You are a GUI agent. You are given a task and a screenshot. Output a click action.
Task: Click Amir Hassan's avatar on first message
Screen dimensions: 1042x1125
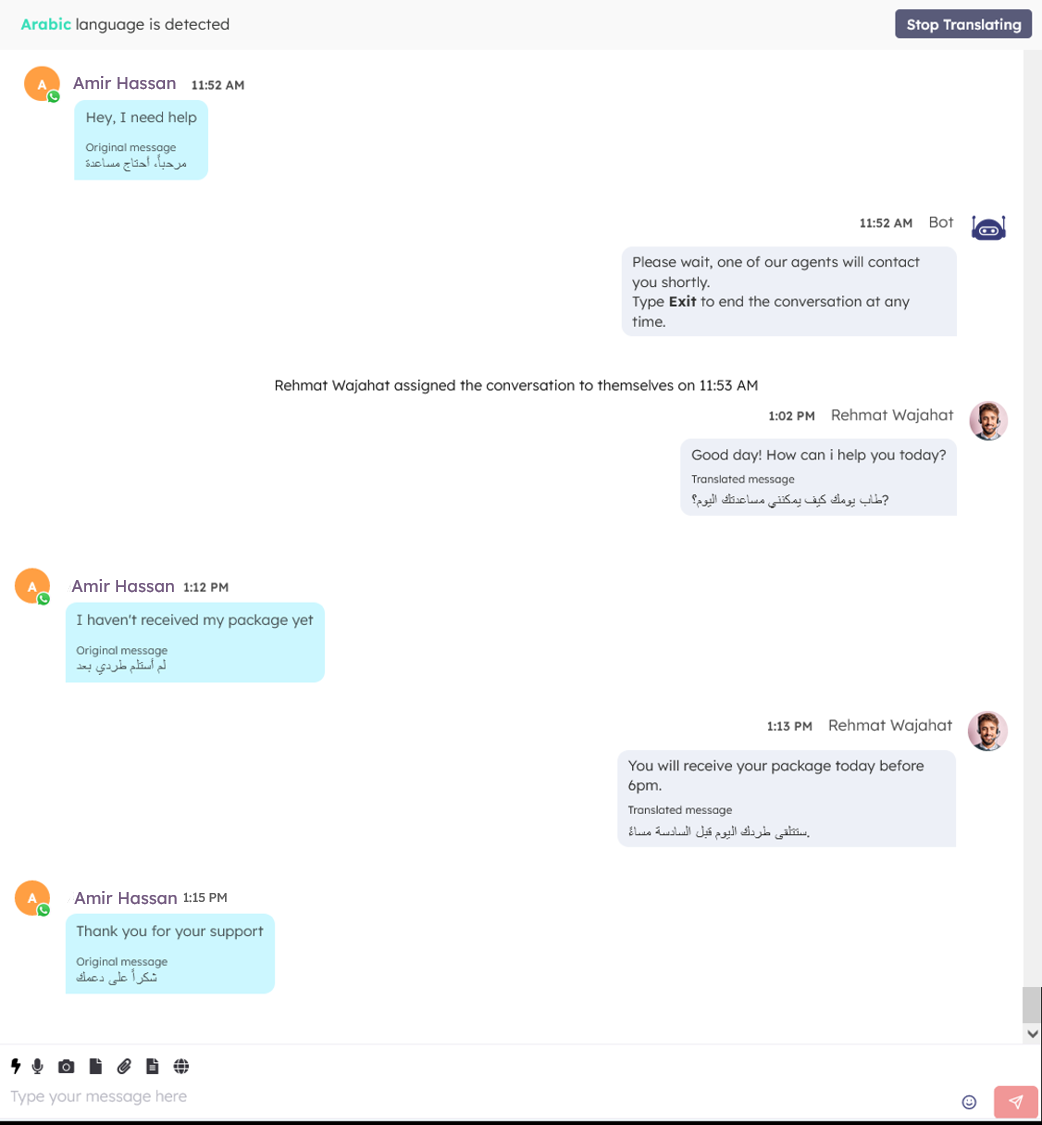tap(42, 85)
